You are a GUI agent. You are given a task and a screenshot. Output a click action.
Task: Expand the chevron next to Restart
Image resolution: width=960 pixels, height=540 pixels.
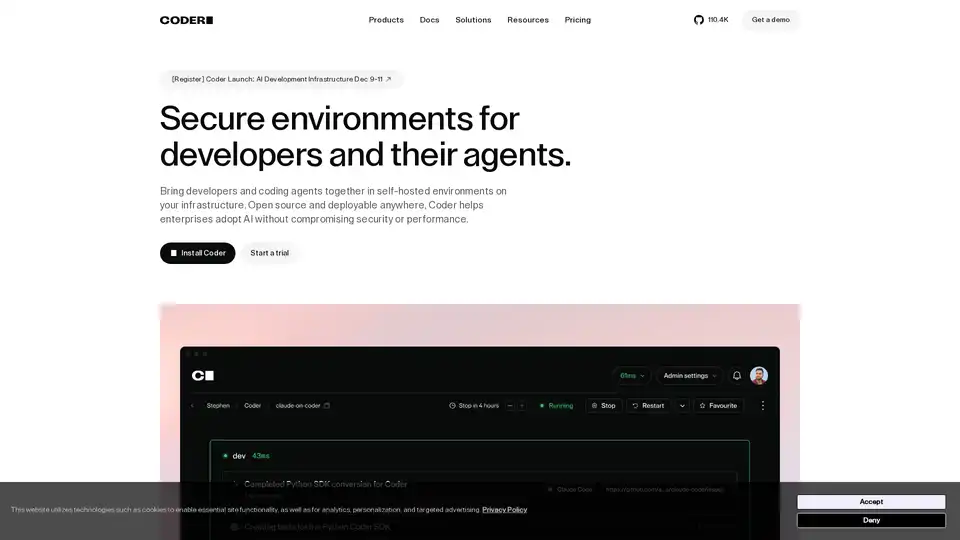click(683, 406)
